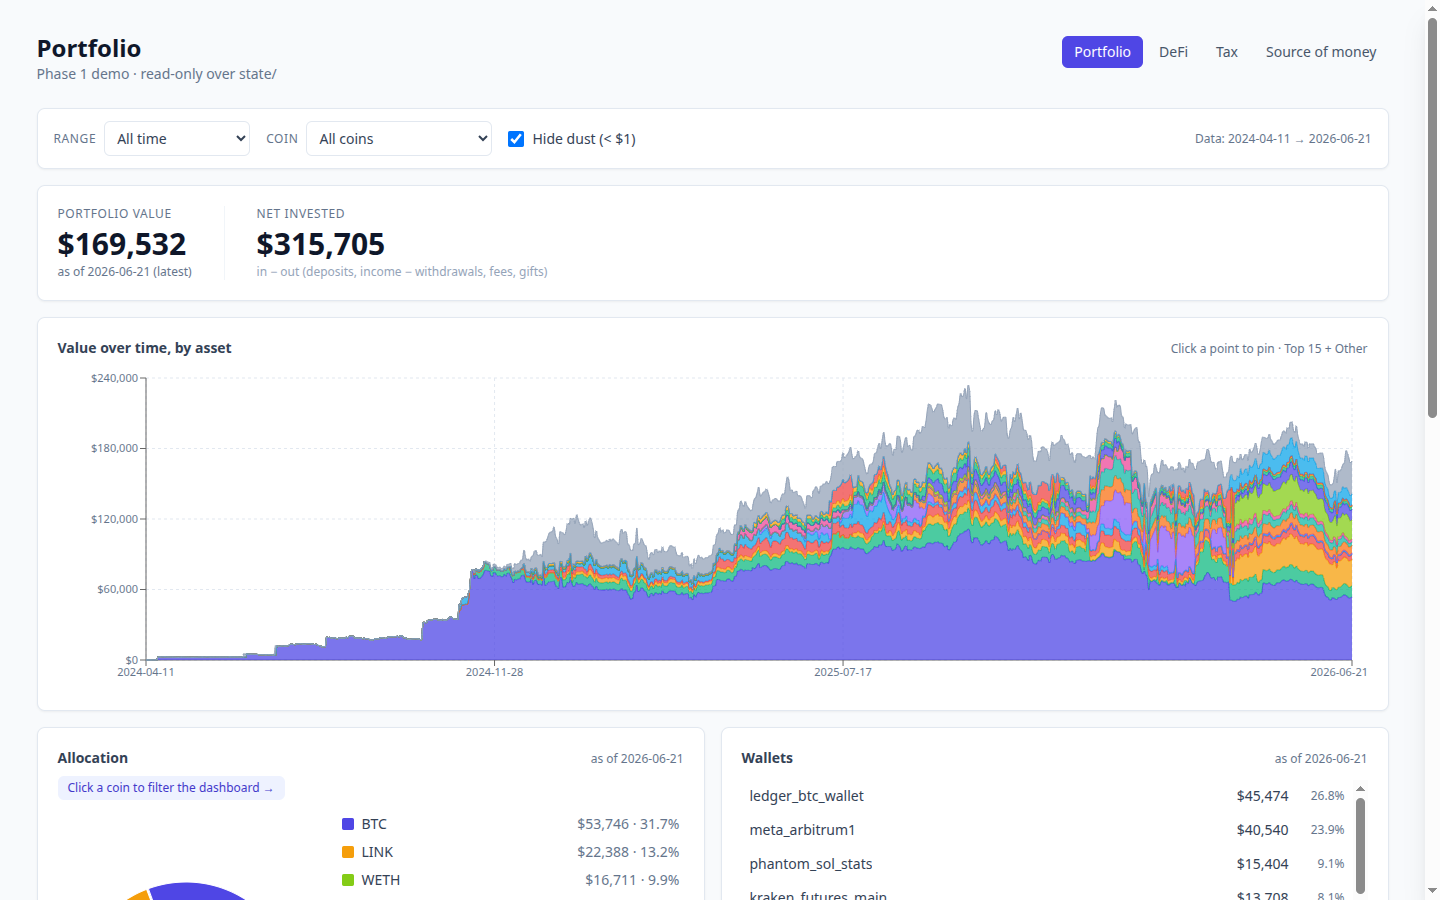Open the Tax tab
This screenshot has width=1440, height=900.
(x=1227, y=52)
